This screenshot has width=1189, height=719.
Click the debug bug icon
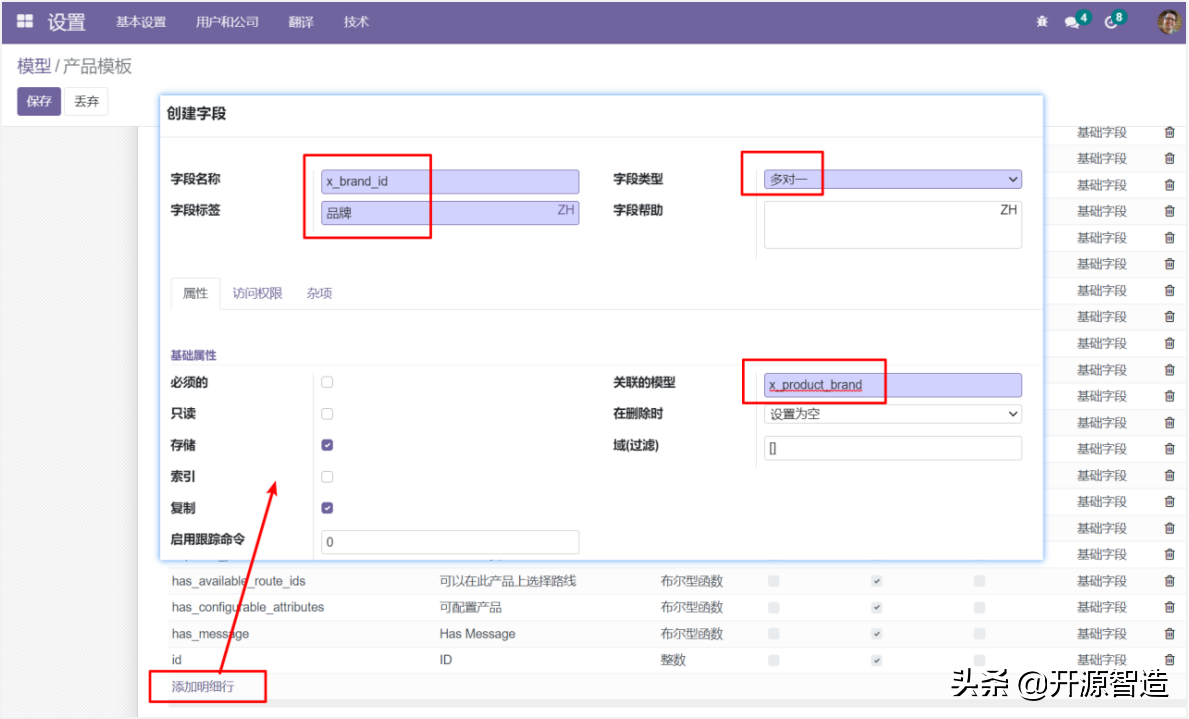1042,22
